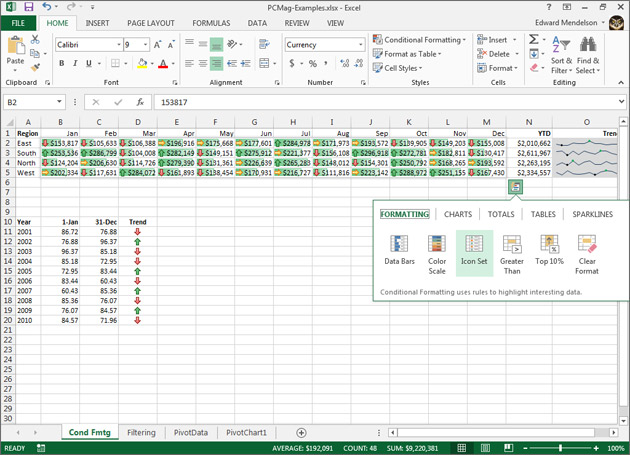
Task: Open Format as Table dropdown
Action: (x=407, y=53)
